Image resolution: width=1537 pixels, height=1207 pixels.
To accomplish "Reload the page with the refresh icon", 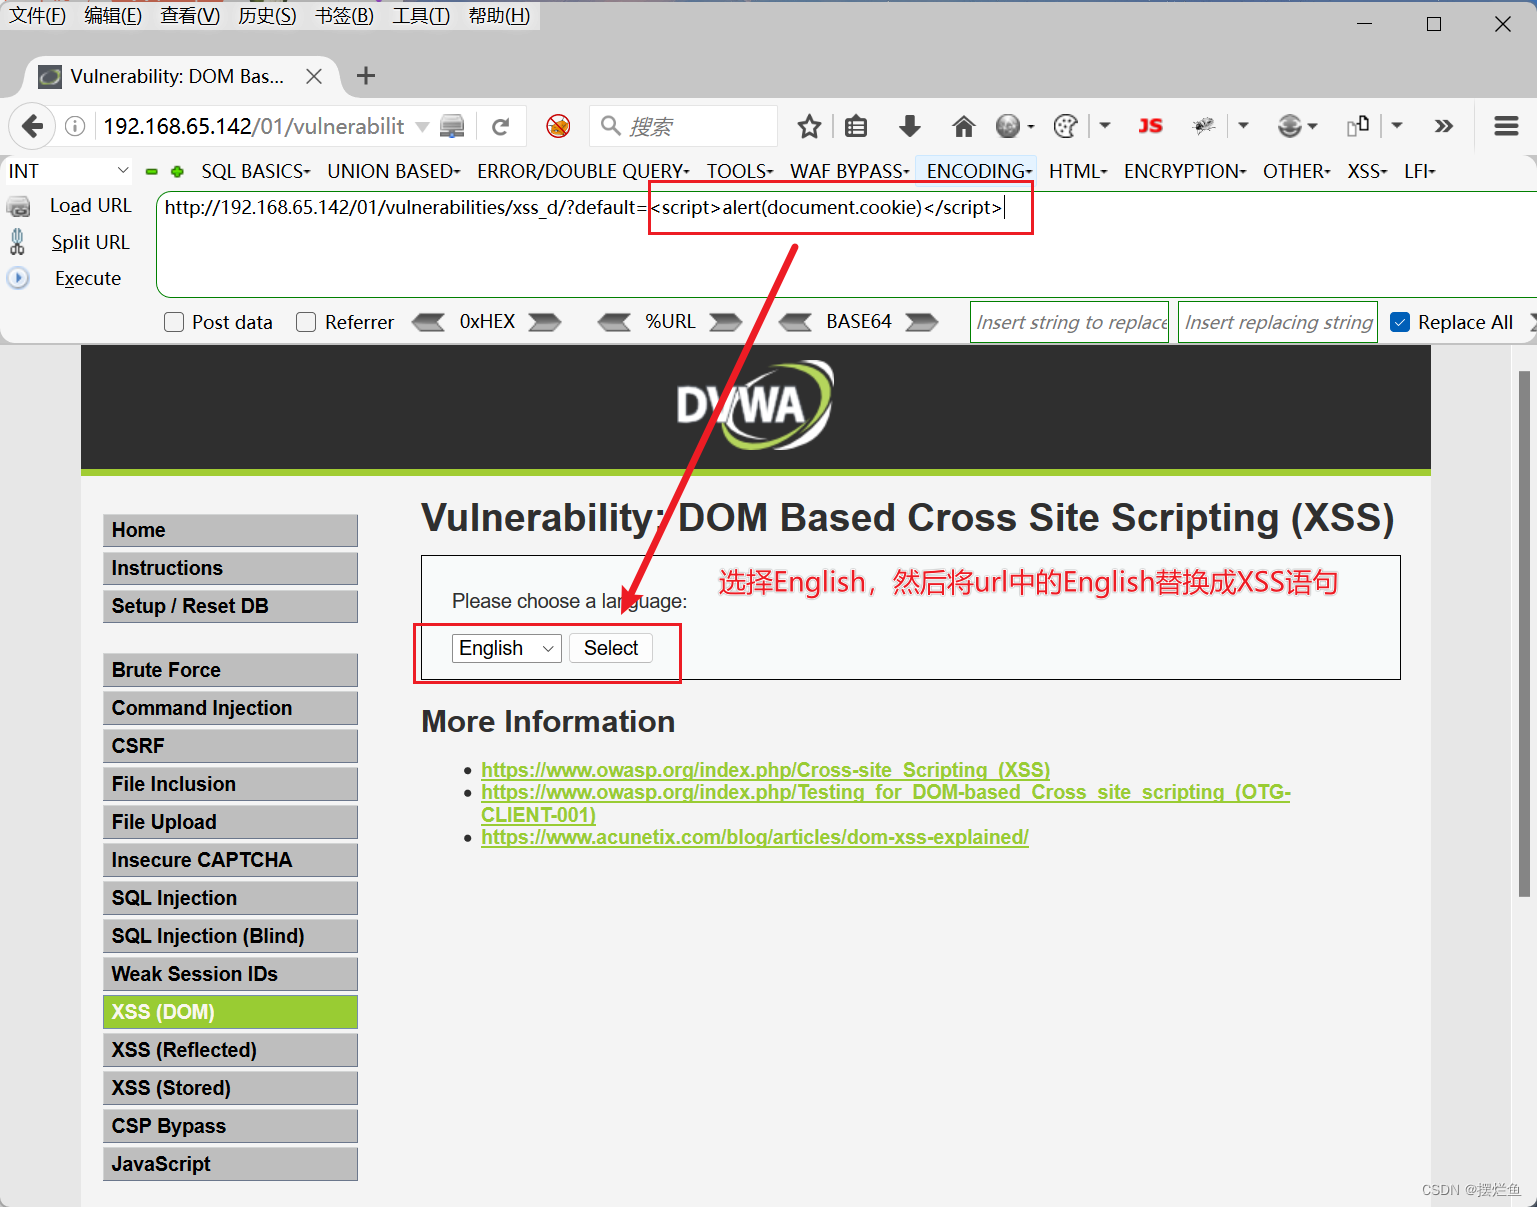I will (501, 126).
